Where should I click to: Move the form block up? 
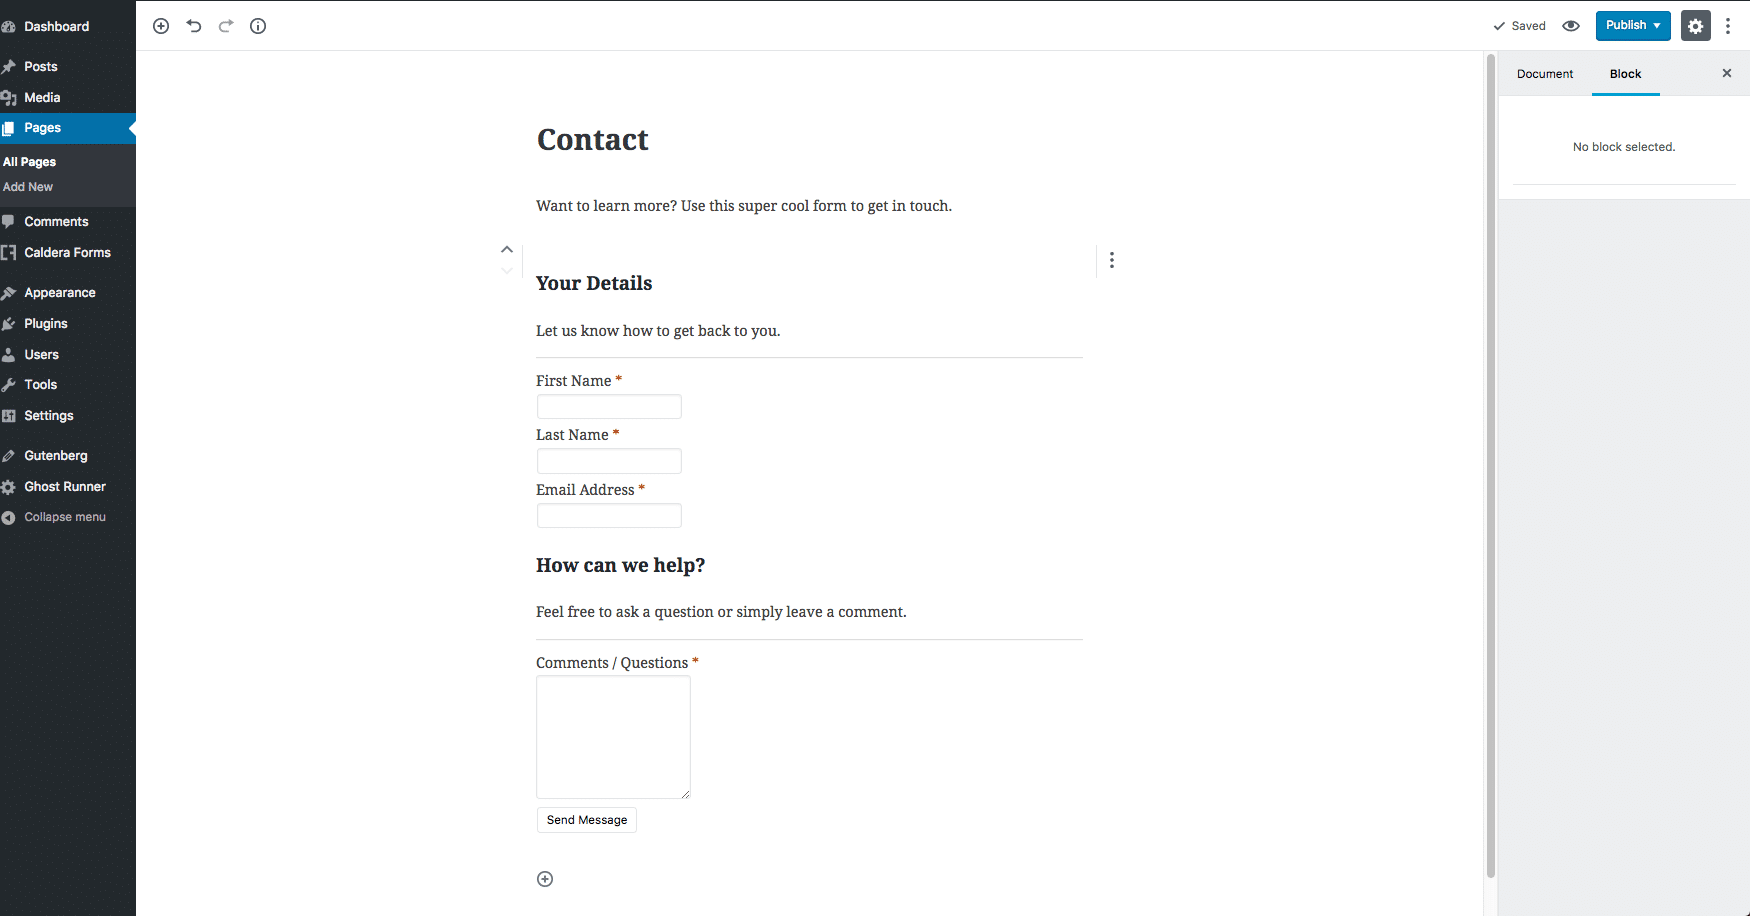(507, 249)
